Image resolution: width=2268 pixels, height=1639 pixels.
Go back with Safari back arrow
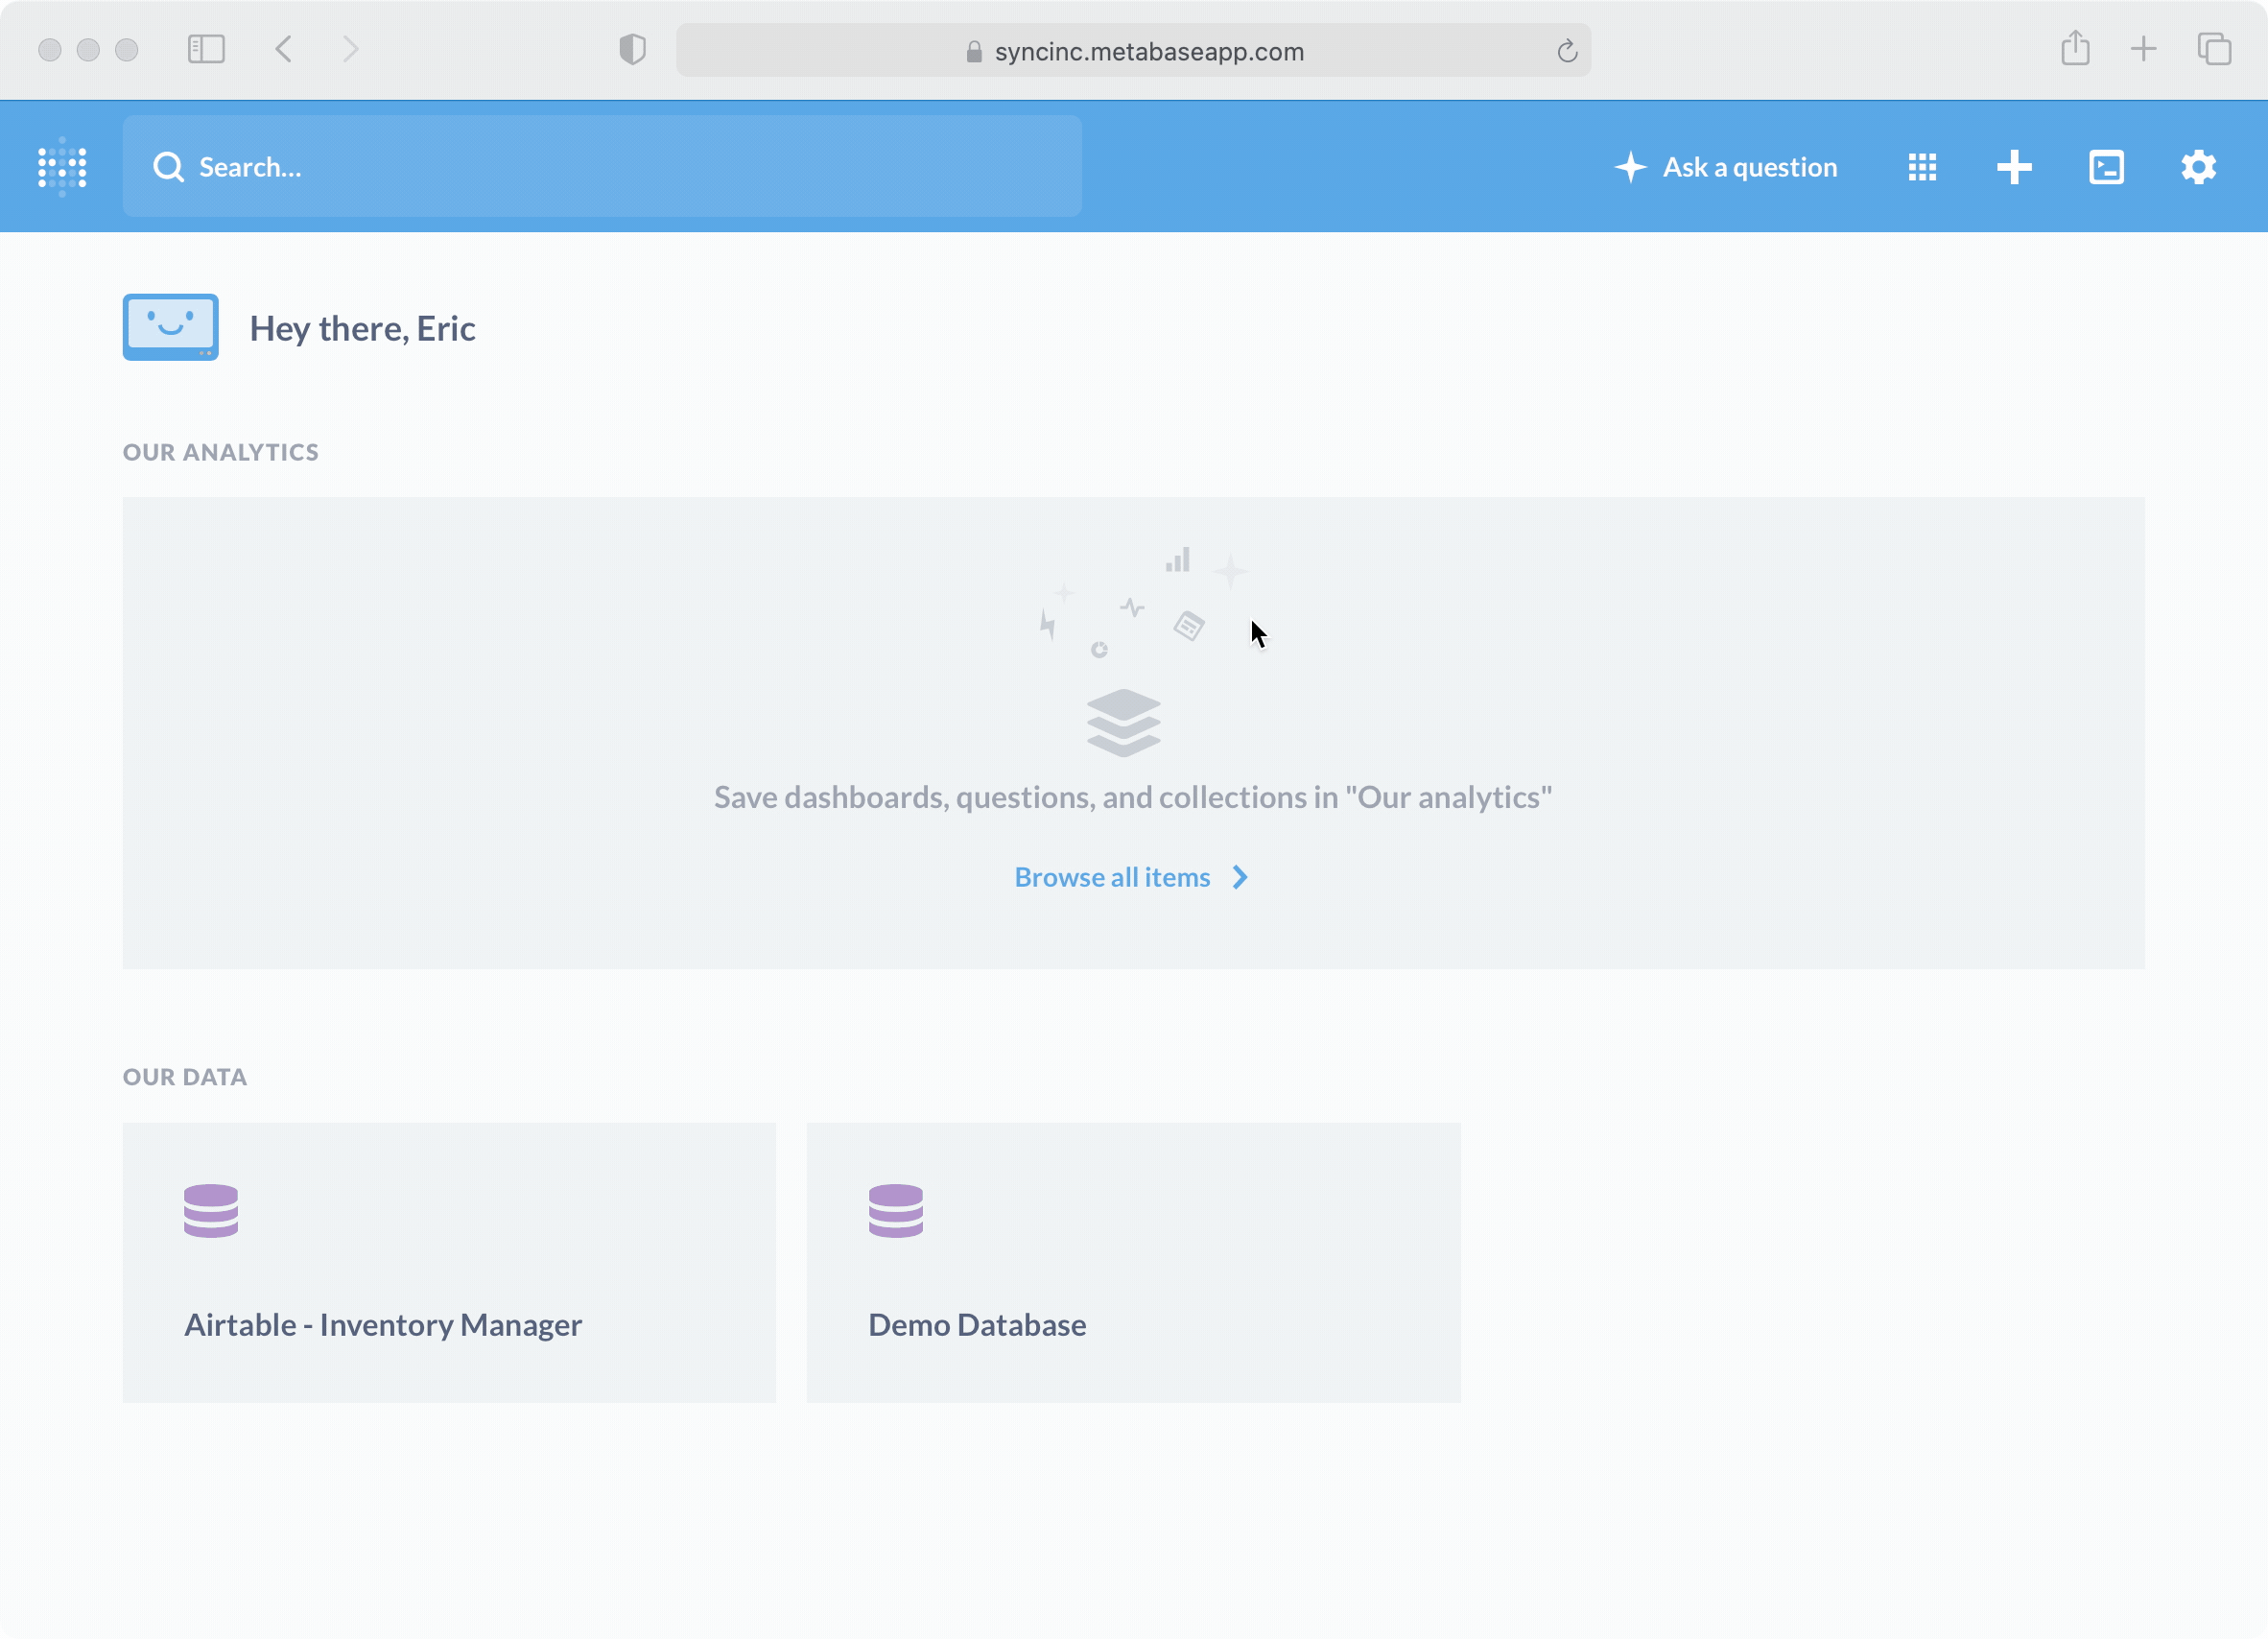click(284, 49)
